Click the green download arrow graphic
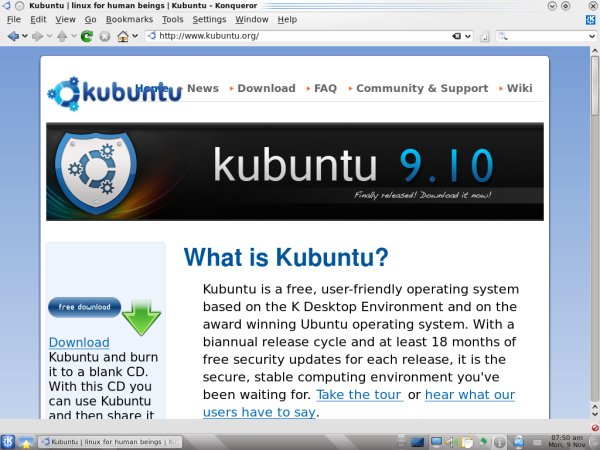Screen dimensions: 600x450 (141, 318)
